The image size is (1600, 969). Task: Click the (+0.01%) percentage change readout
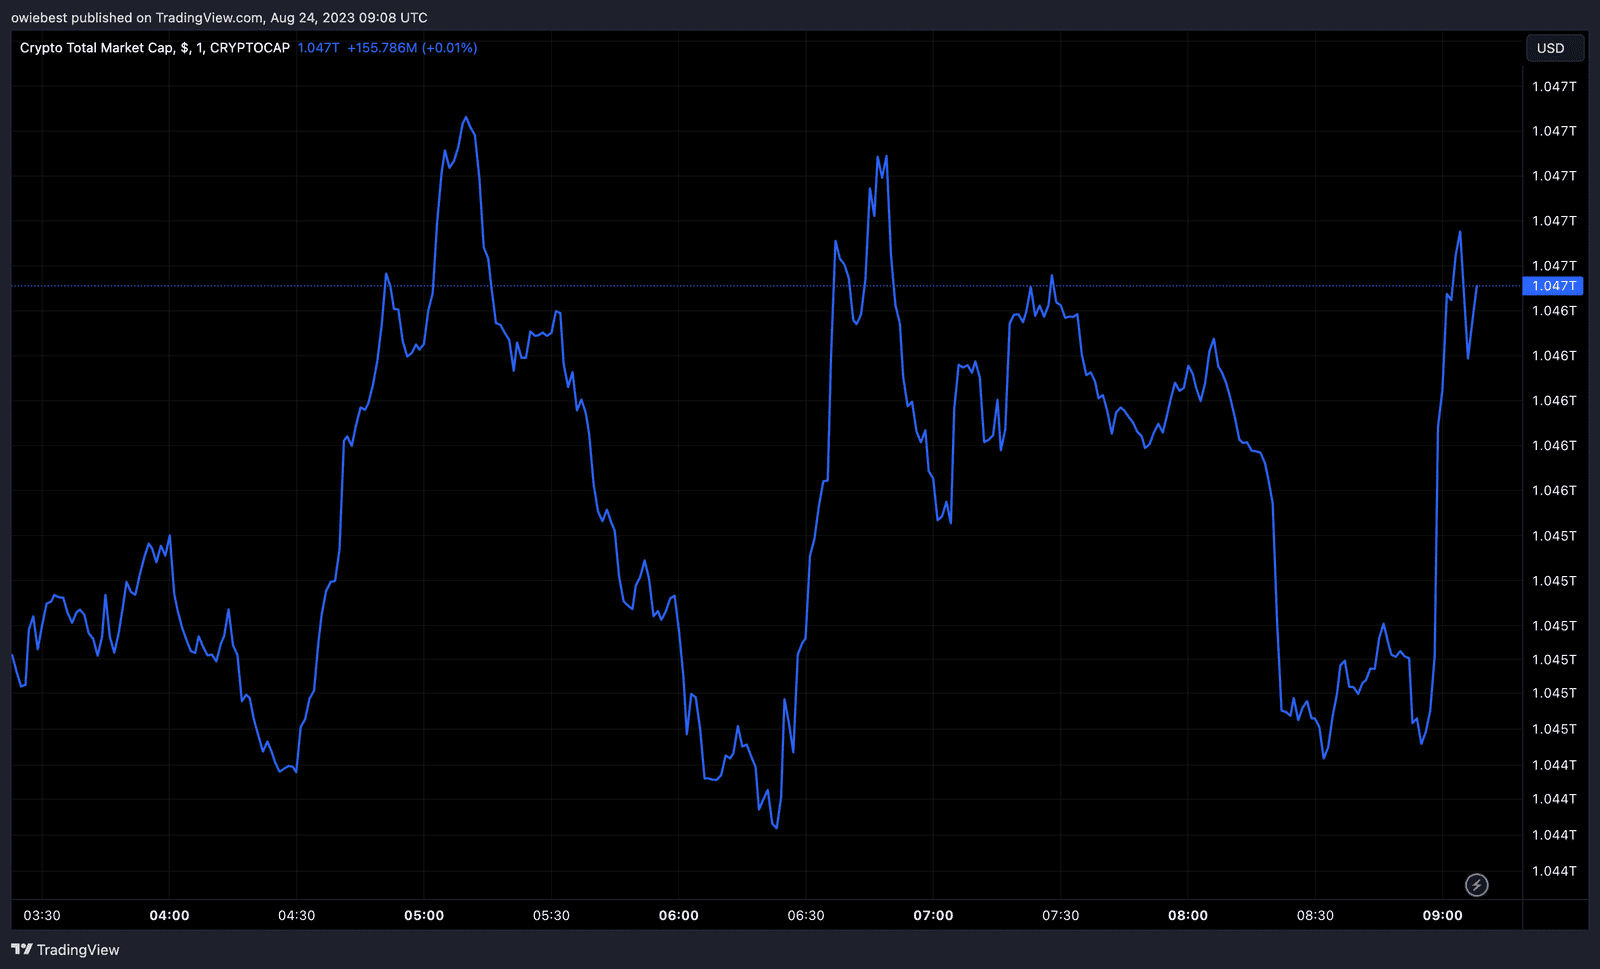click(449, 47)
